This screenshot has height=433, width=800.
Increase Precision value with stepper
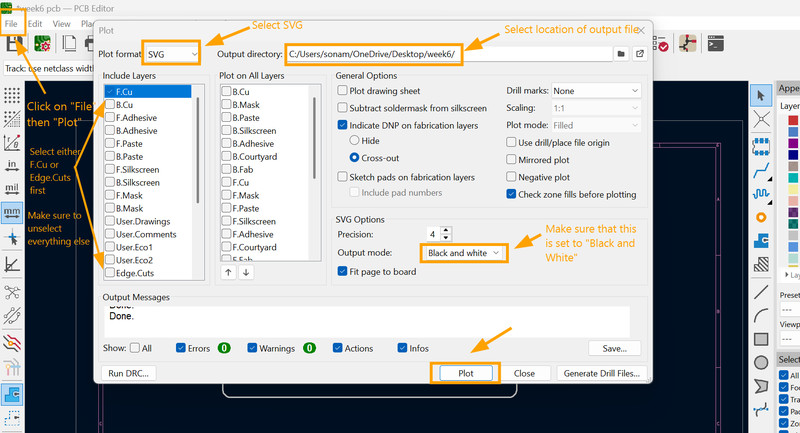point(446,231)
